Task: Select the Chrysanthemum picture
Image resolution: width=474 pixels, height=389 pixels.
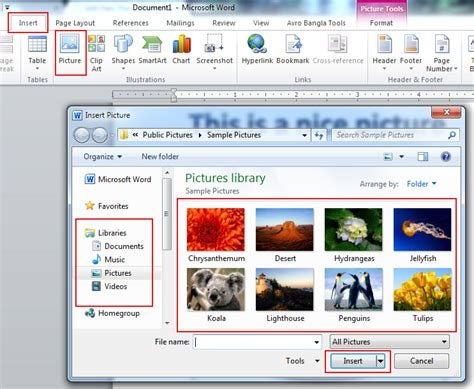Action: [216, 235]
